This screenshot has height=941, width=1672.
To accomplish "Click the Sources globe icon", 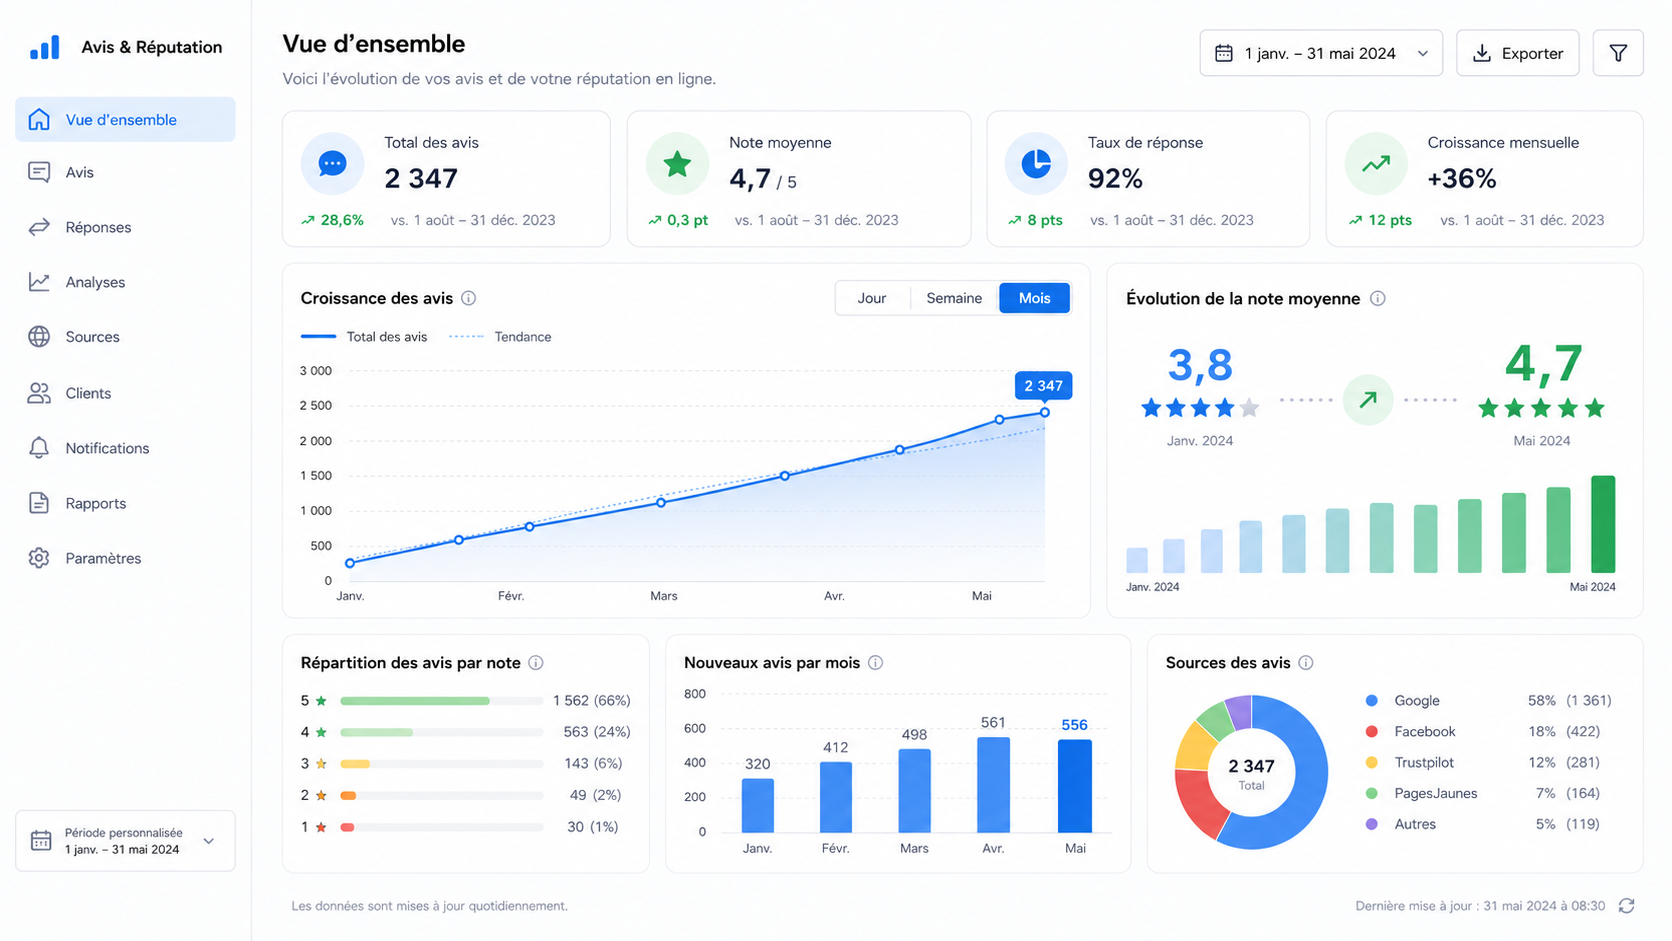I will point(39,337).
